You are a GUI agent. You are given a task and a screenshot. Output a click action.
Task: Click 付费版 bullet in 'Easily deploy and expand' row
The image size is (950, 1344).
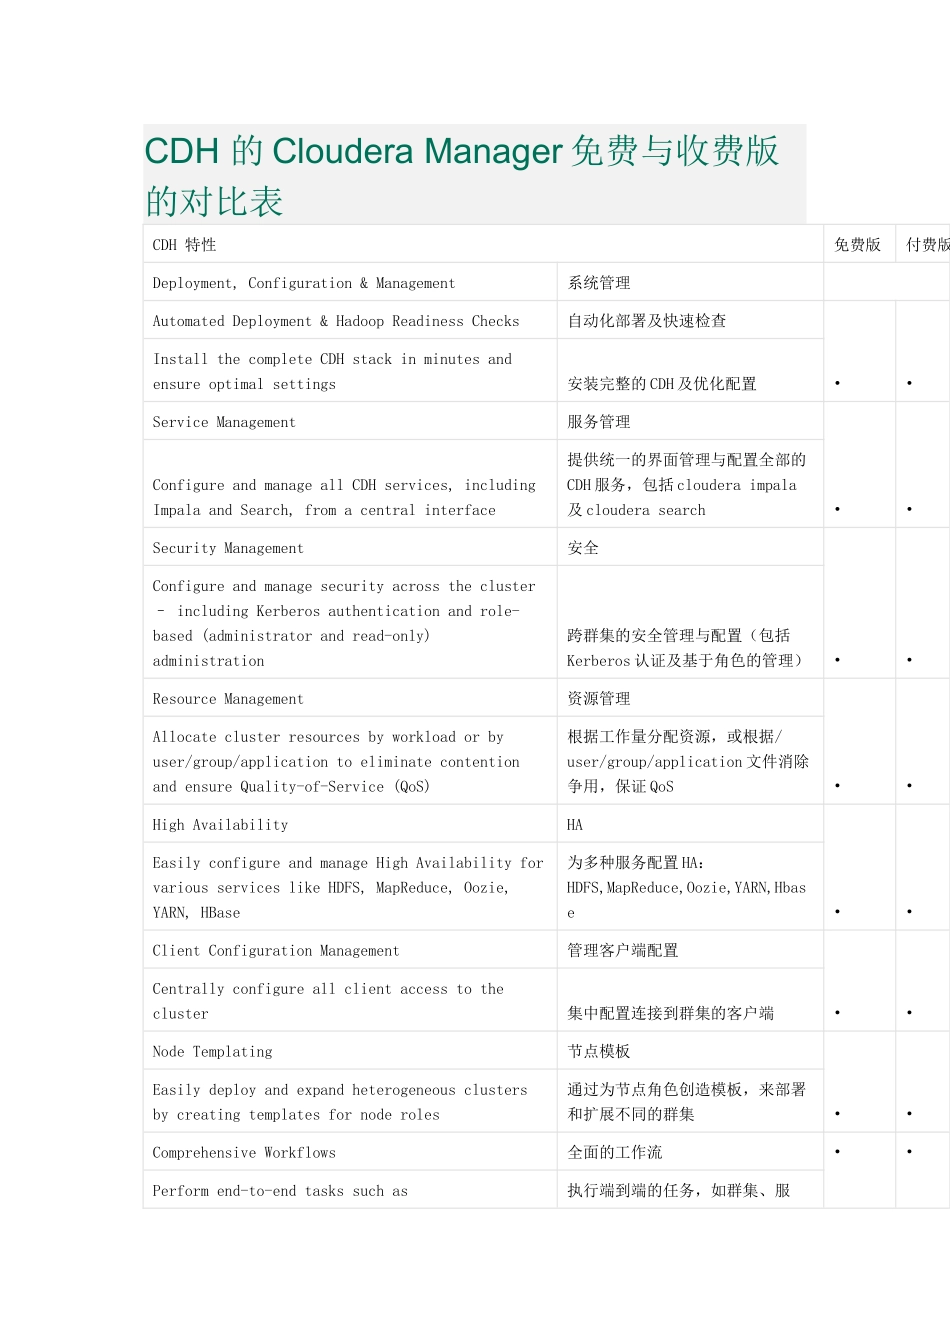click(x=909, y=1115)
